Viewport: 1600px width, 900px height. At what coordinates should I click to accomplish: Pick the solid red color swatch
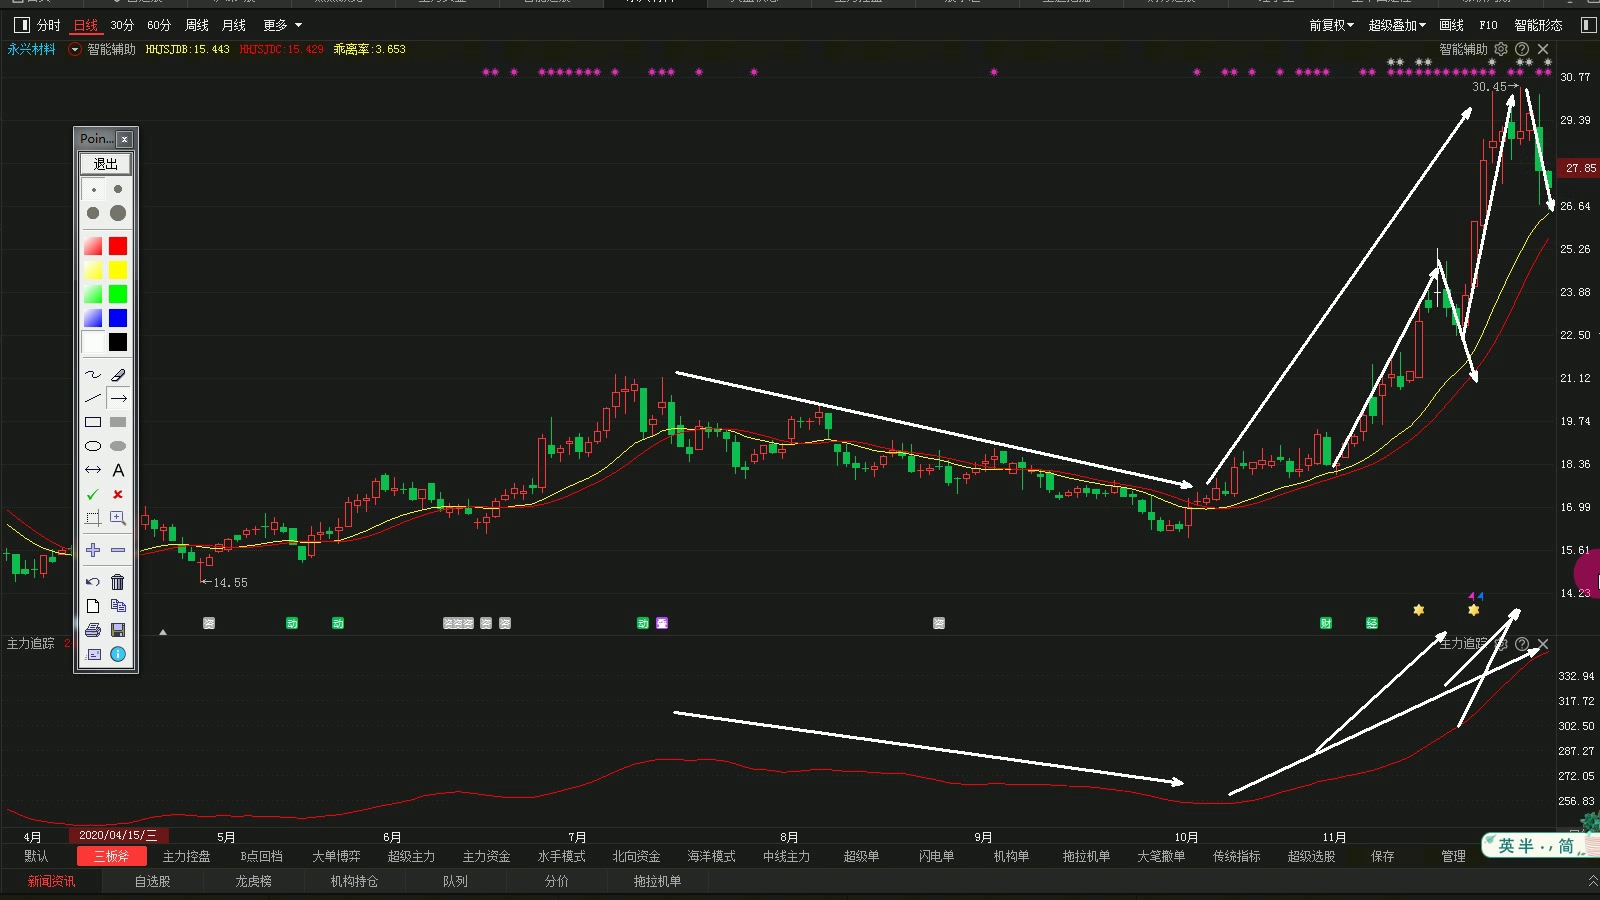pos(118,246)
